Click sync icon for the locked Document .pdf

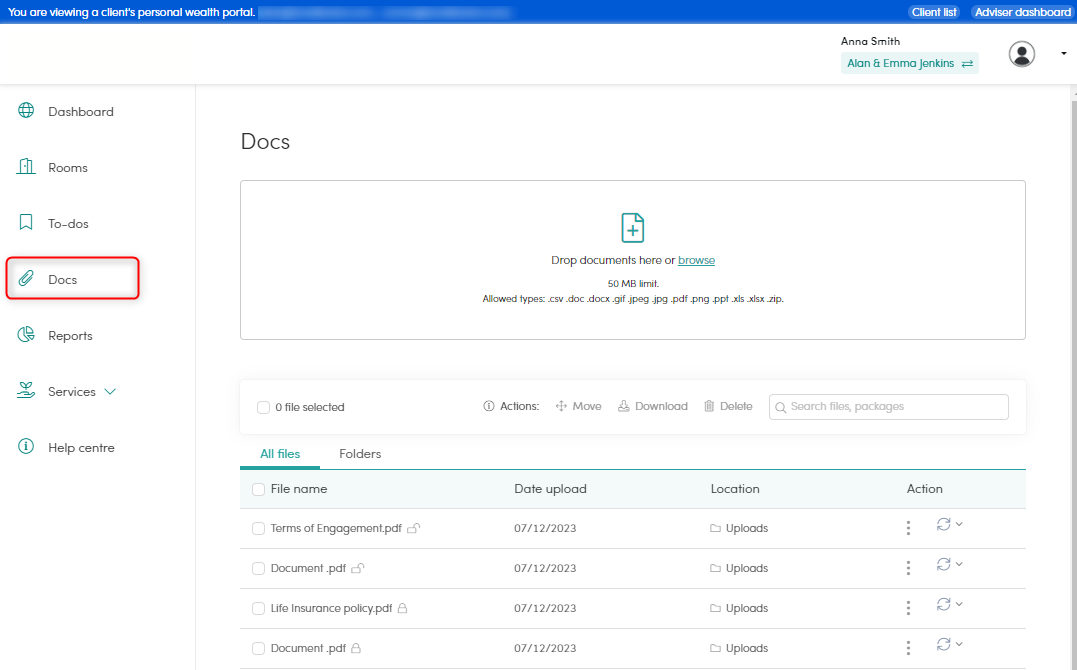(944, 644)
